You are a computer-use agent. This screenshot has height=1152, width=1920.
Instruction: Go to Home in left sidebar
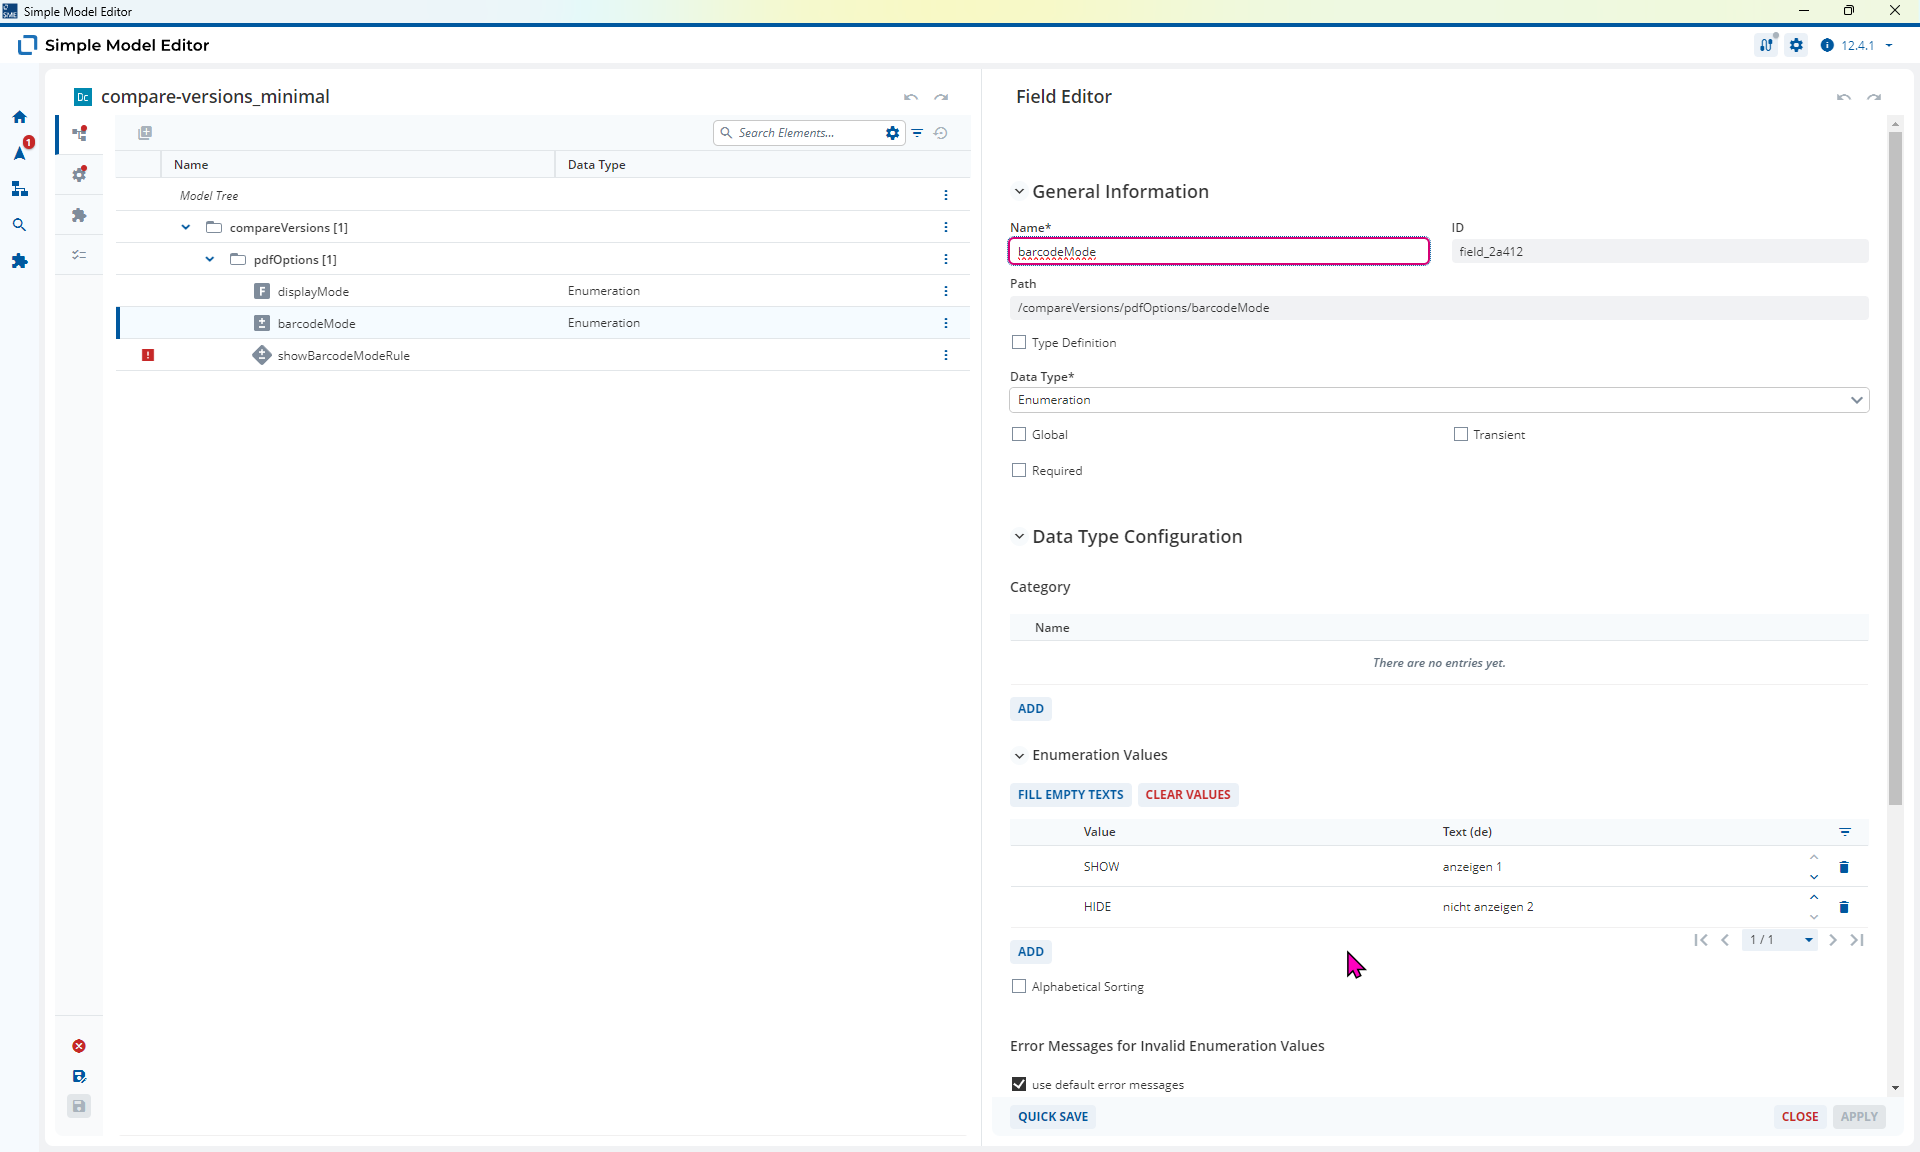click(x=19, y=117)
